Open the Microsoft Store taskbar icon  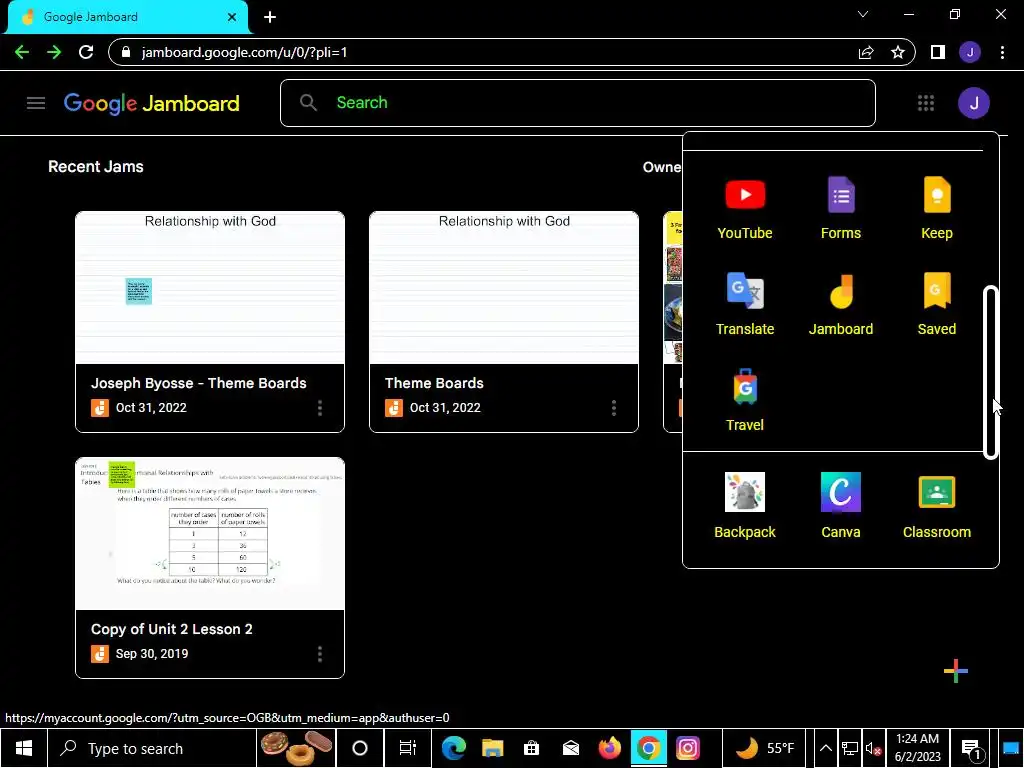(532, 748)
